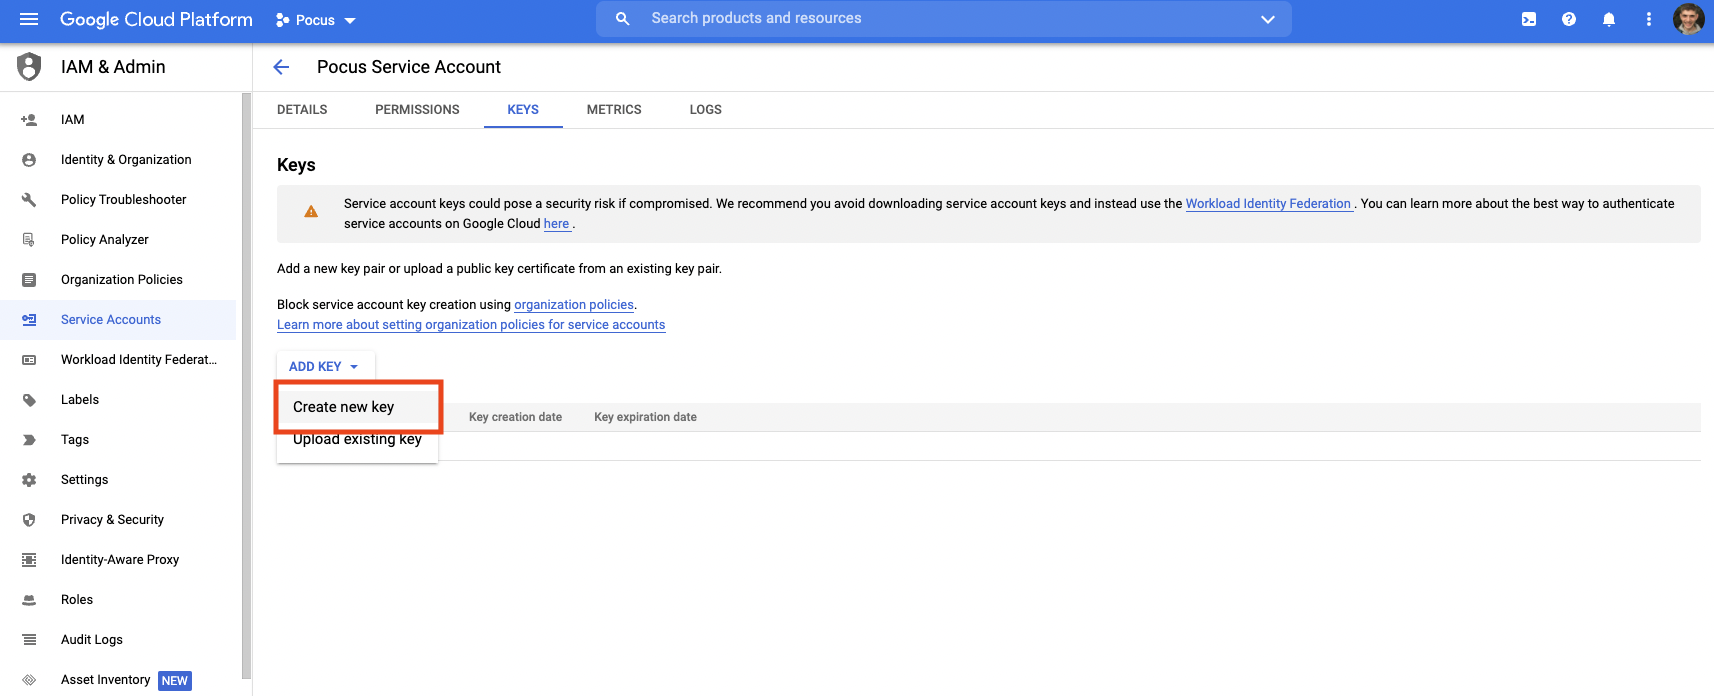
Task: Open Policy Troubleshooter sidebar item
Action: point(118,200)
